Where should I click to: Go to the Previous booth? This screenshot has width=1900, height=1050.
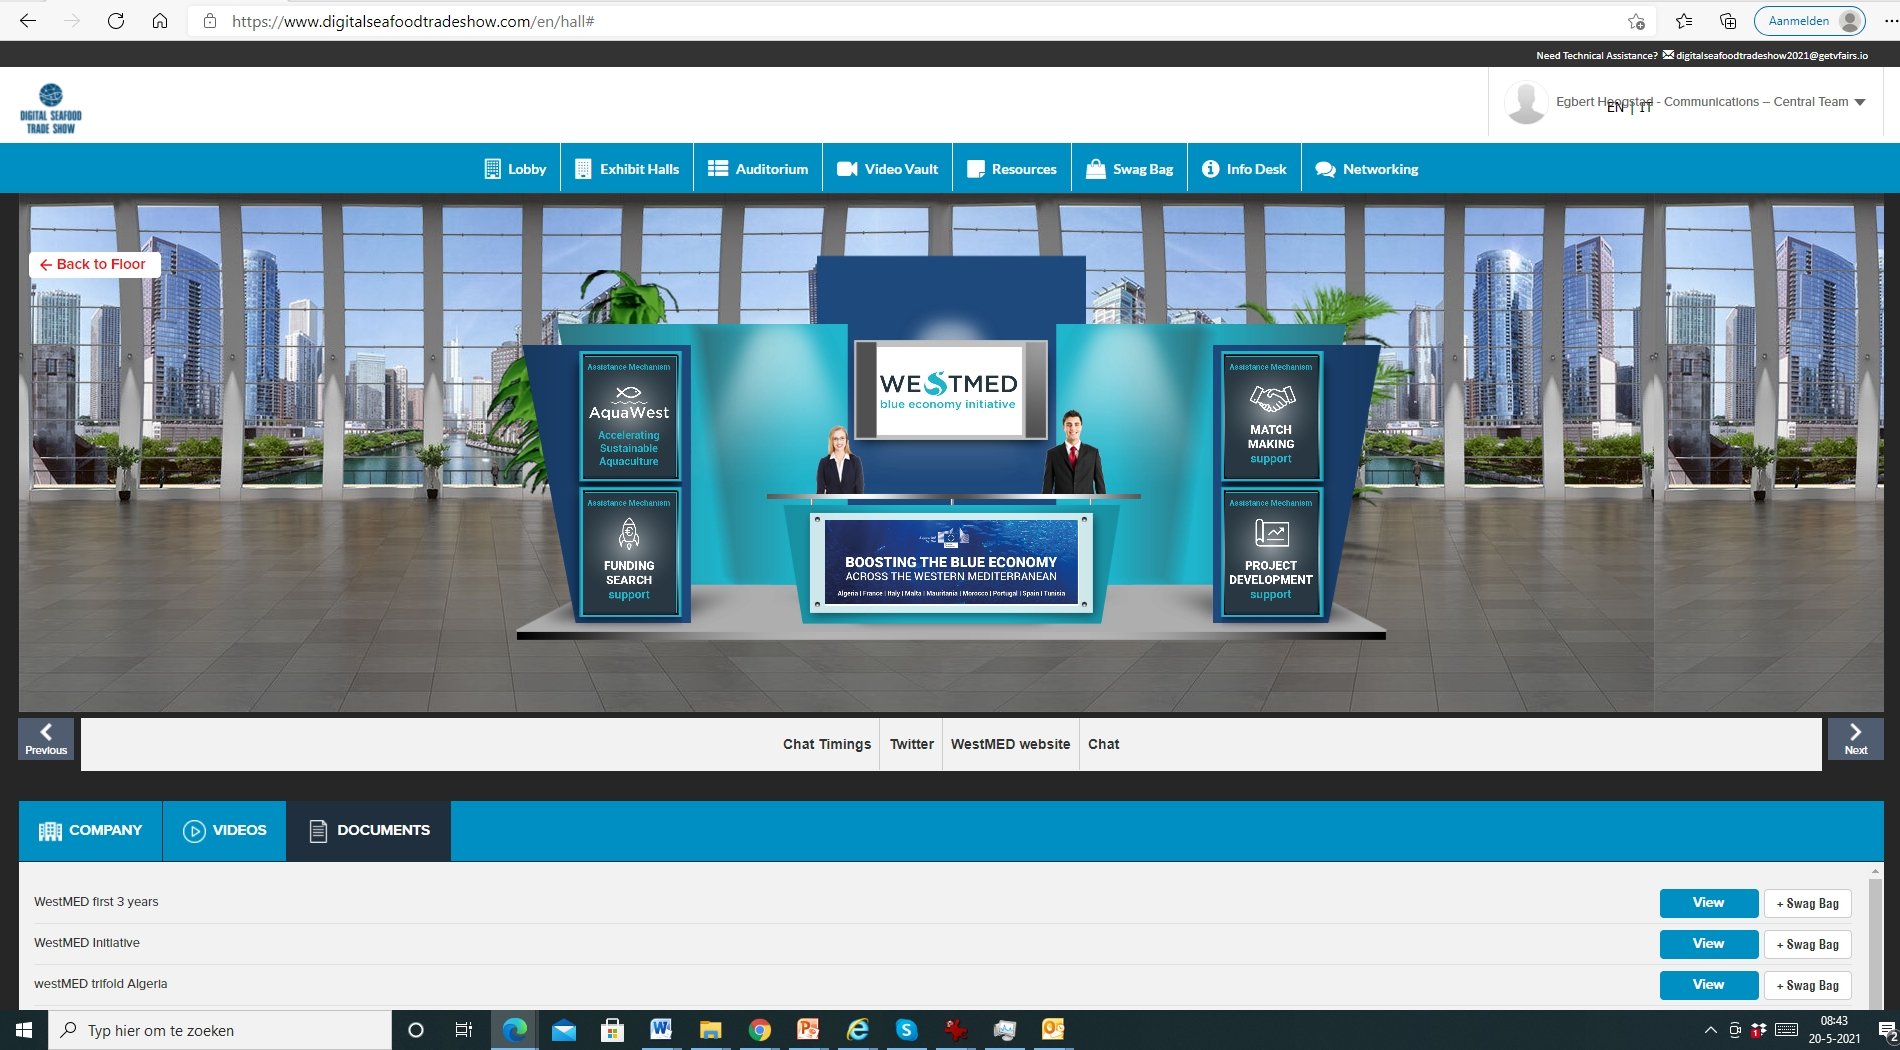click(x=46, y=739)
